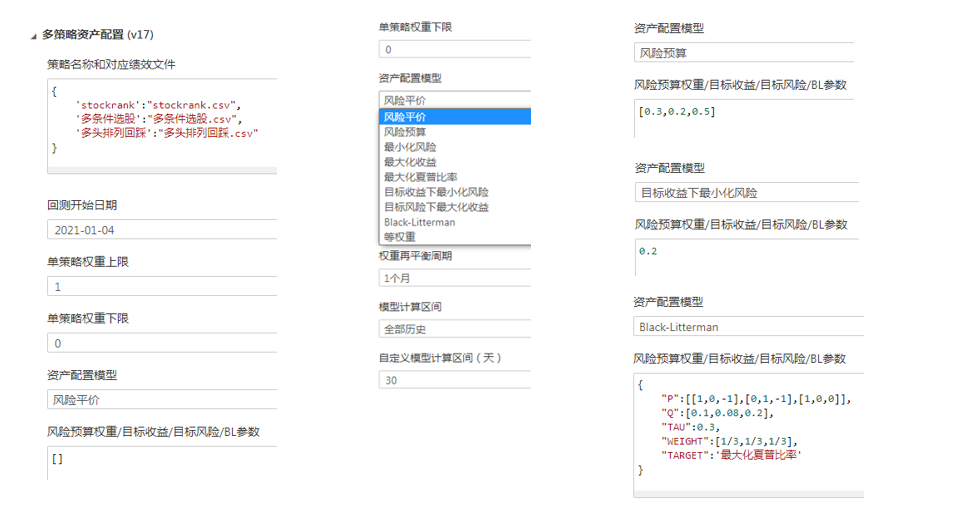
Task: Click the "P" matrix line in JSON
Action: 756,399
